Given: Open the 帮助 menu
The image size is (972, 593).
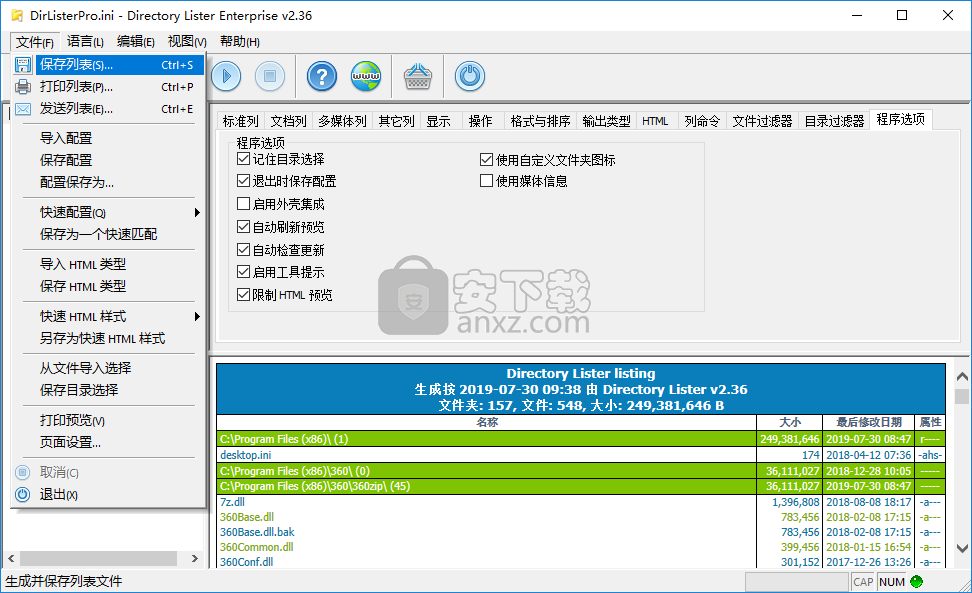Looking at the screenshot, I should (x=240, y=42).
